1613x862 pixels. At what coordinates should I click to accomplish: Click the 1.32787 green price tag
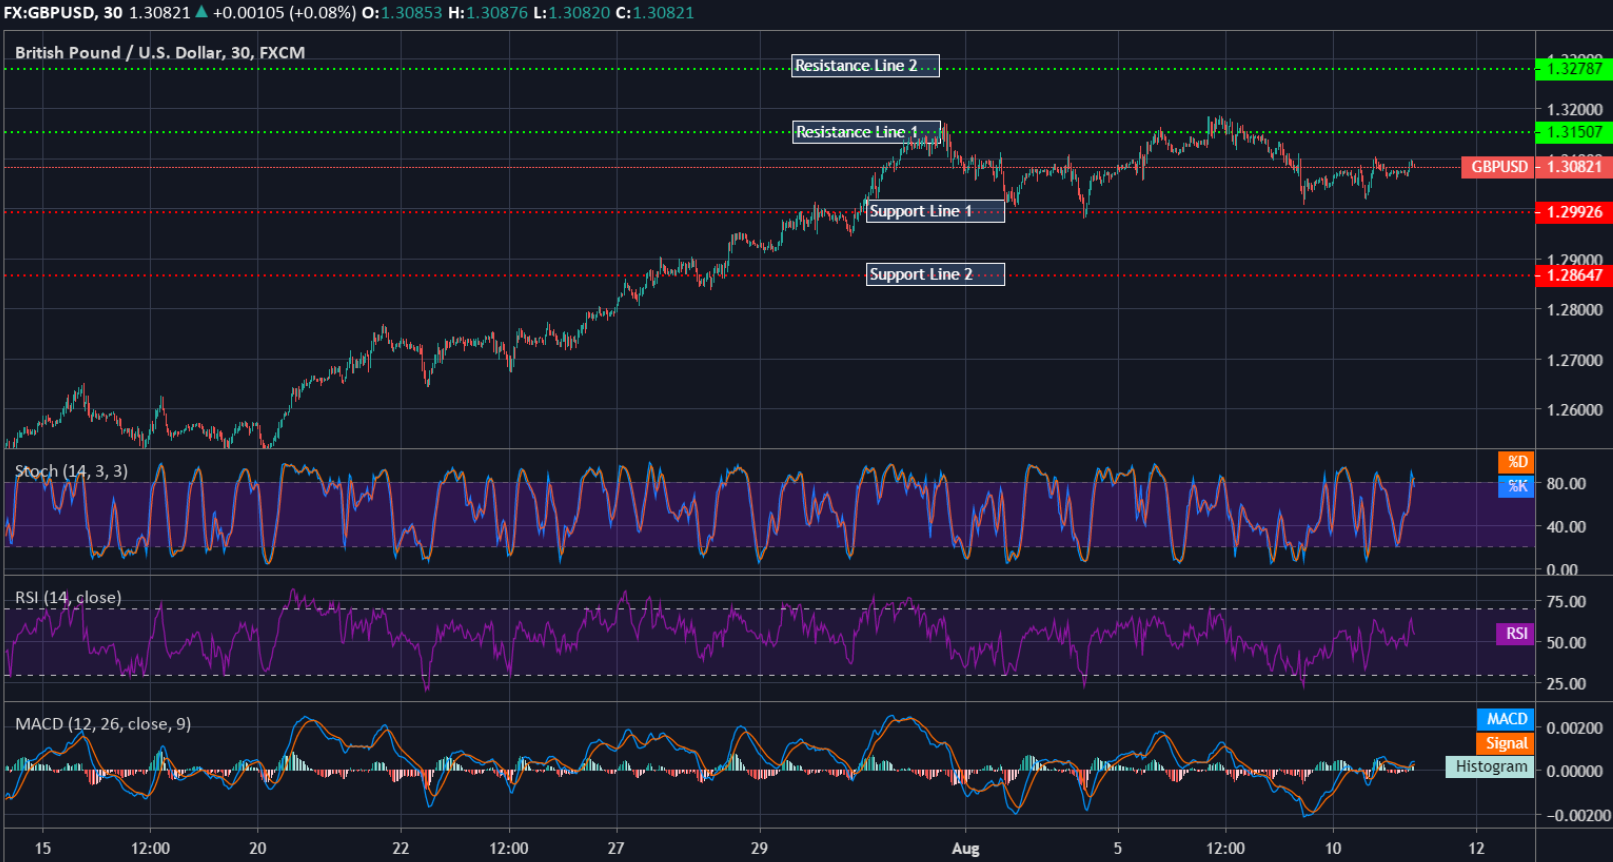pyautogui.click(x=1574, y=69)
